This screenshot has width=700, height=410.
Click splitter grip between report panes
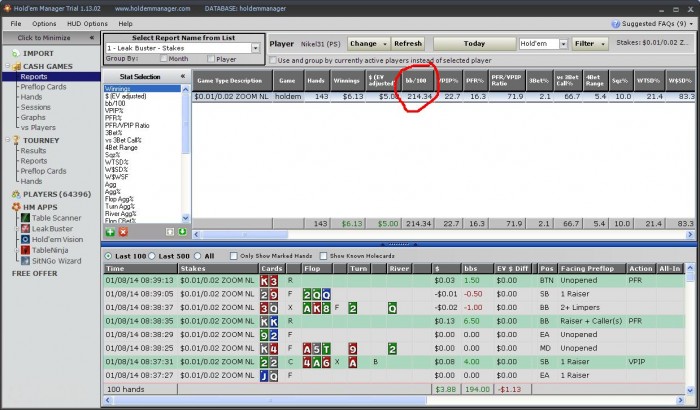point(399,244)
